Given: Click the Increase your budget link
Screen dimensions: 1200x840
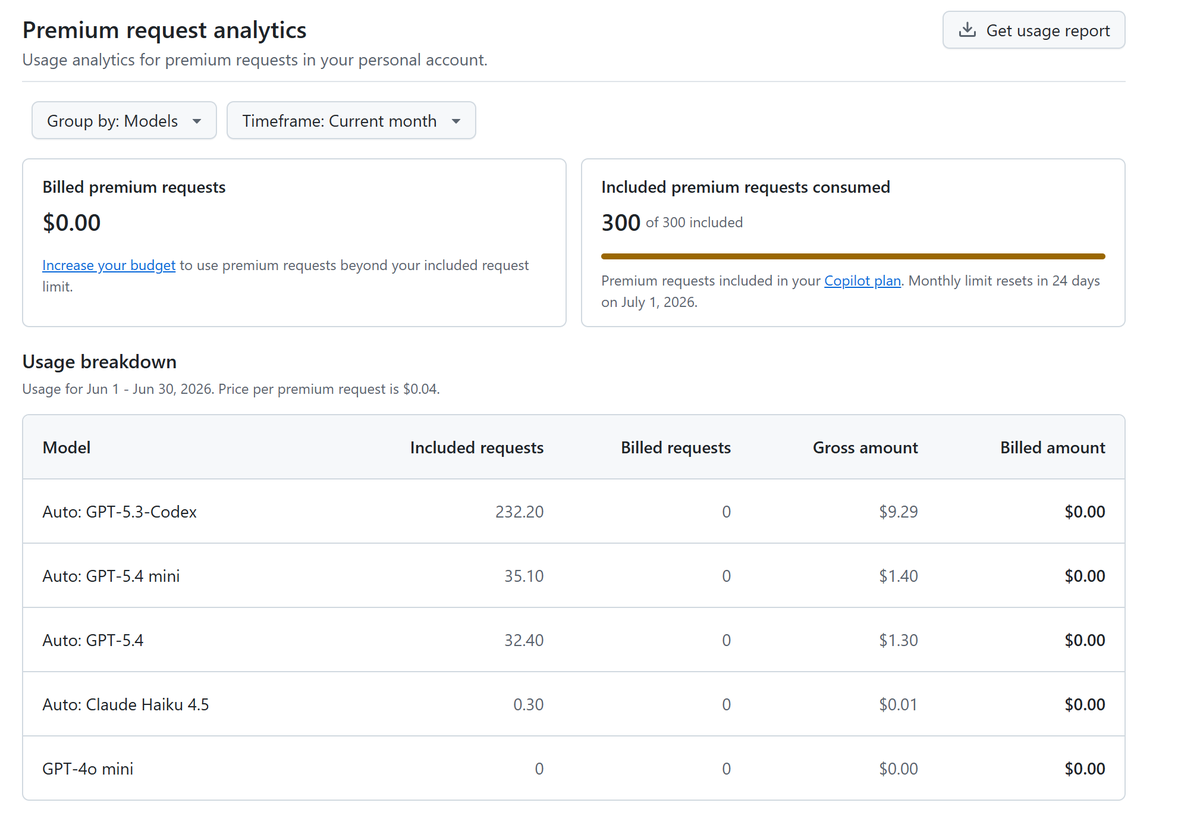Looking at the screenshot, I should click(109, 265).
